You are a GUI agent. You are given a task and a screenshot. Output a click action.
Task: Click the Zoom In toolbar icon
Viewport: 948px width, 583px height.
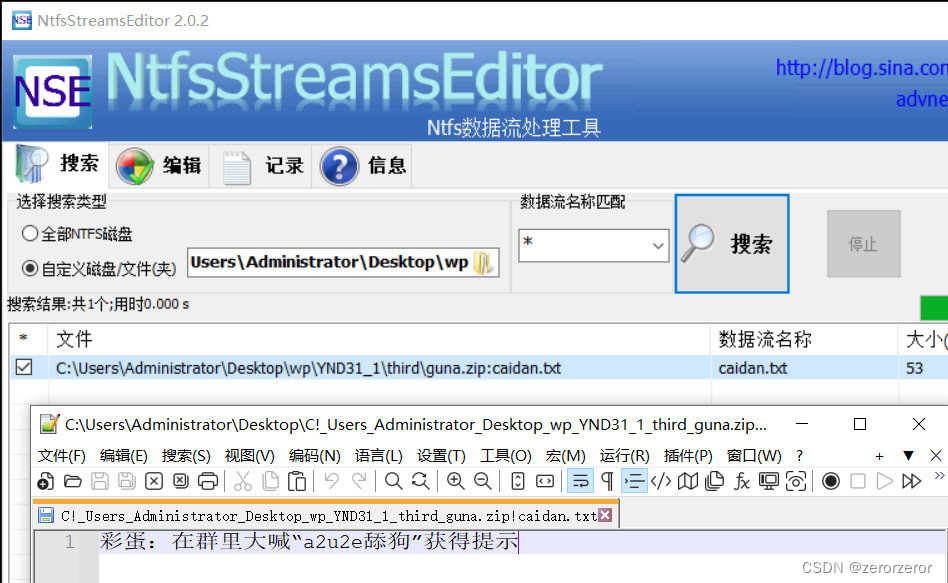[455, 481]
